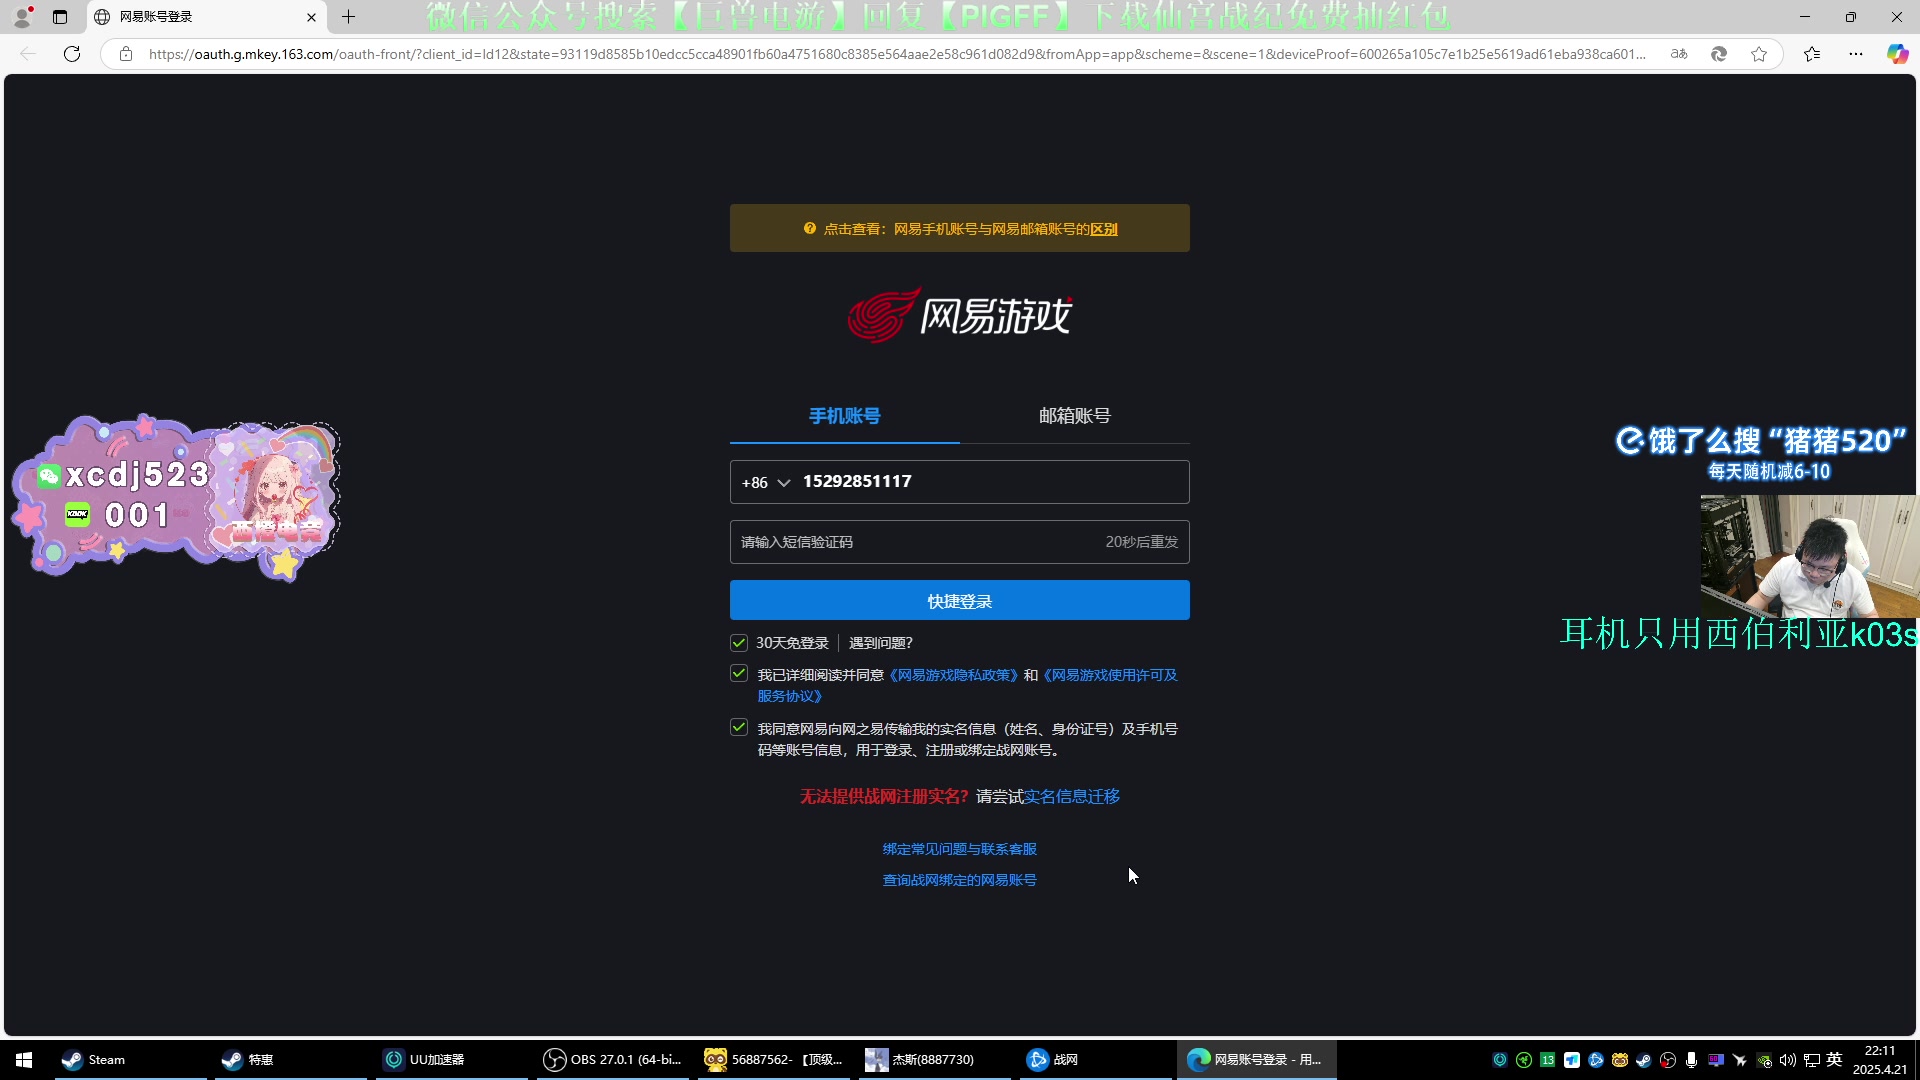The height and width of the screenshot is (1080, 1920).
Task: Click the microphone tray icon
Action: [x=1692, y=1060]
